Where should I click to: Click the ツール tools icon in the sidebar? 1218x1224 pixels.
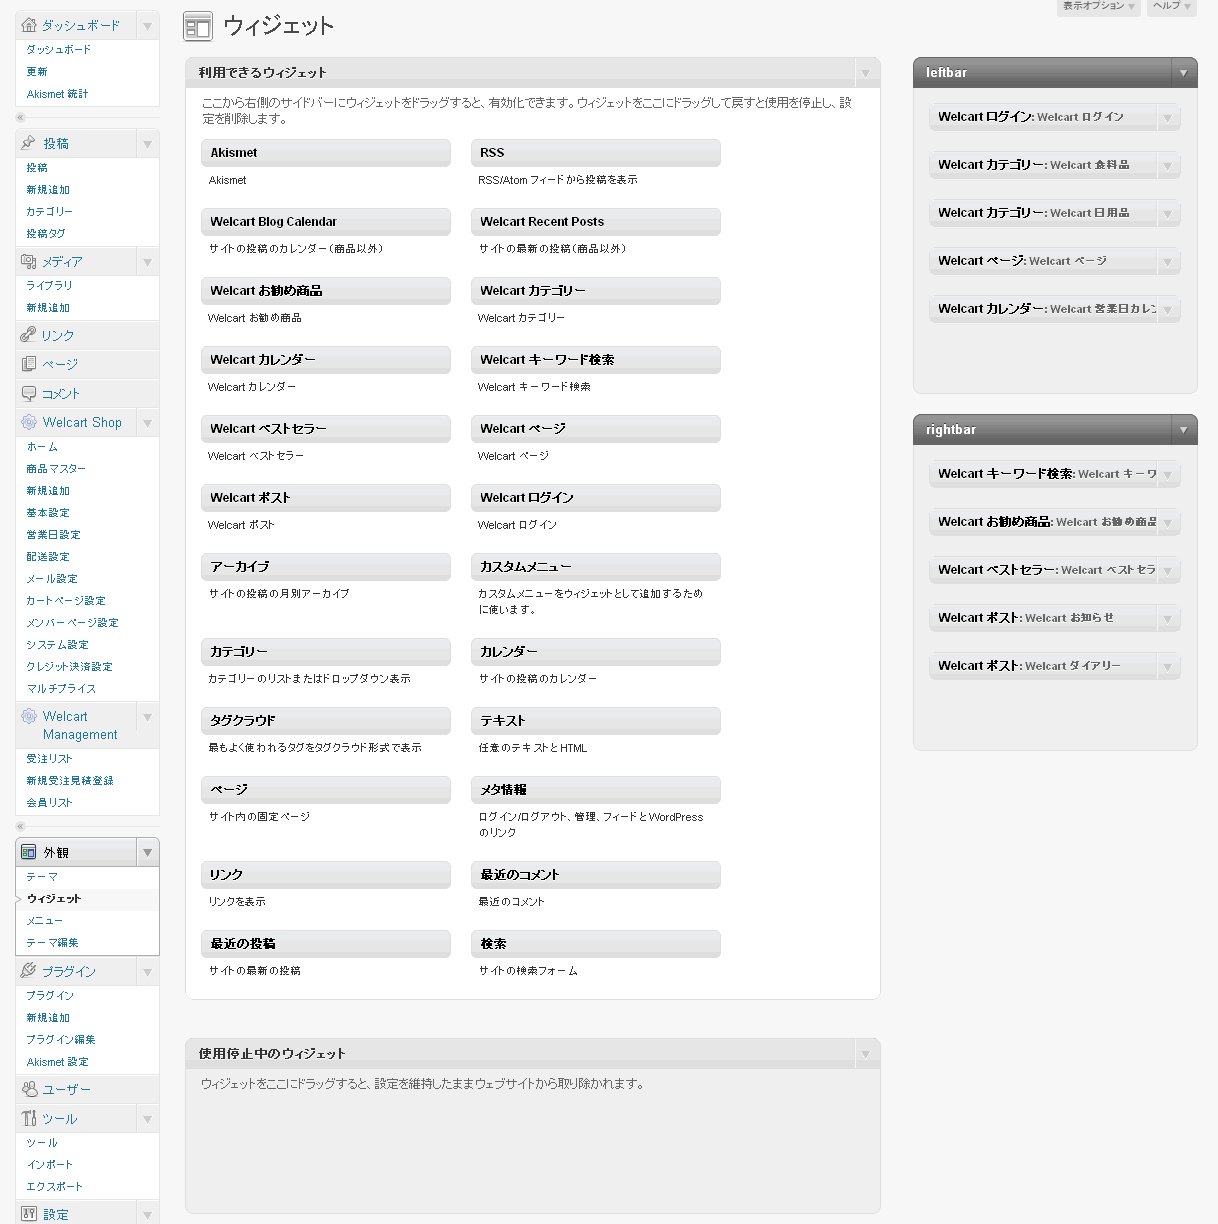pyautogui.click(x=29, y=1118)
